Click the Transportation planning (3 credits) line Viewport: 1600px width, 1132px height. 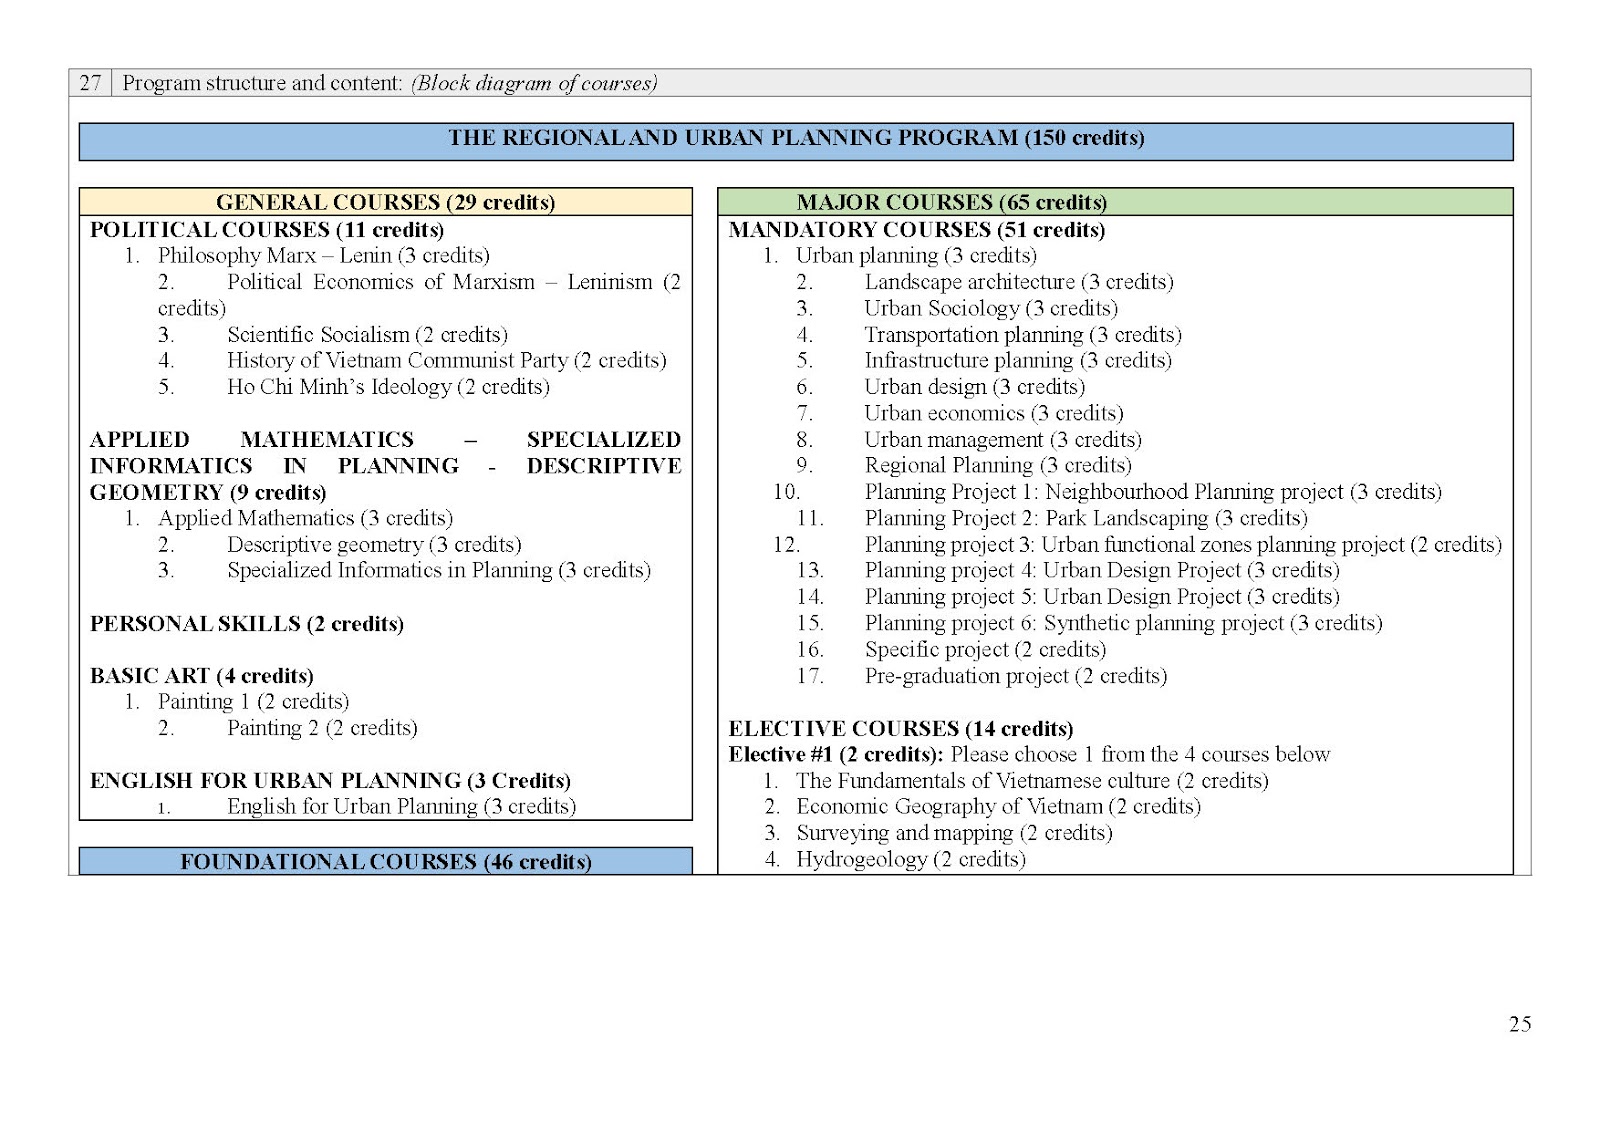(x=1022, y=335)
